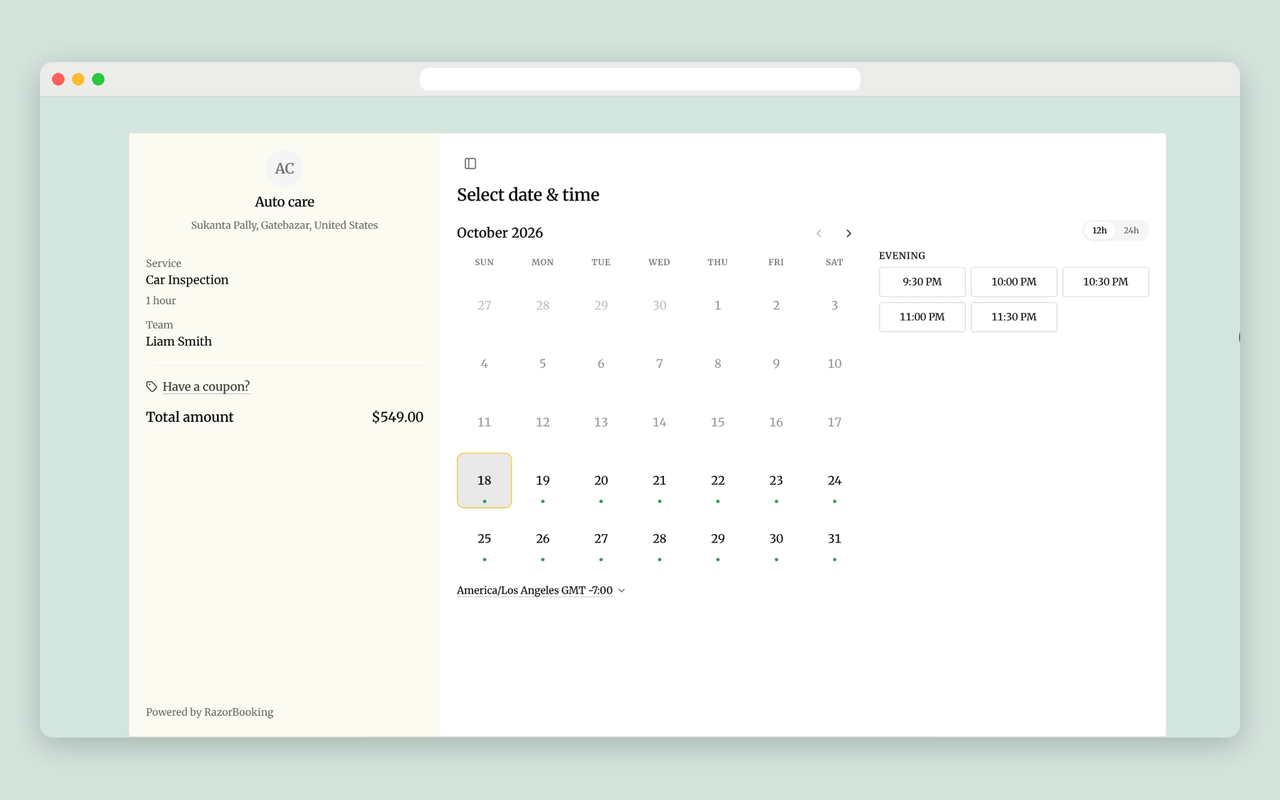Screen dimensions: 1280x800
Task: Click the browser address bar
Action: point(640,79)
